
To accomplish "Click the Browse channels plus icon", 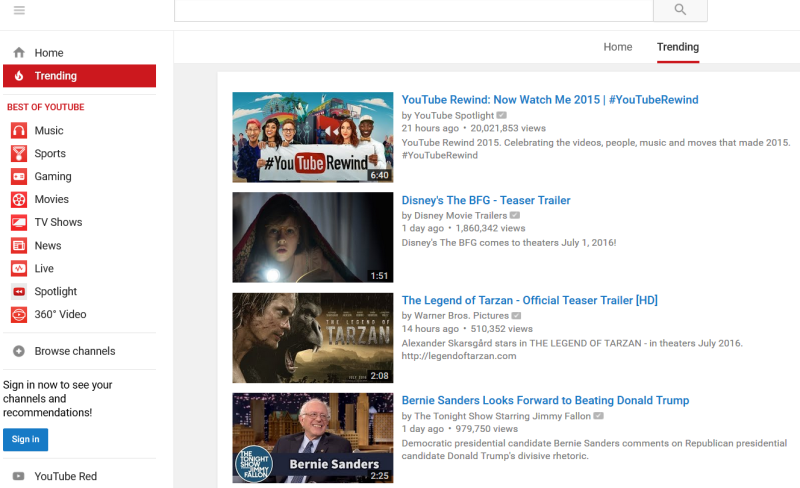I will pyautogui.click(x=19, y=351).
